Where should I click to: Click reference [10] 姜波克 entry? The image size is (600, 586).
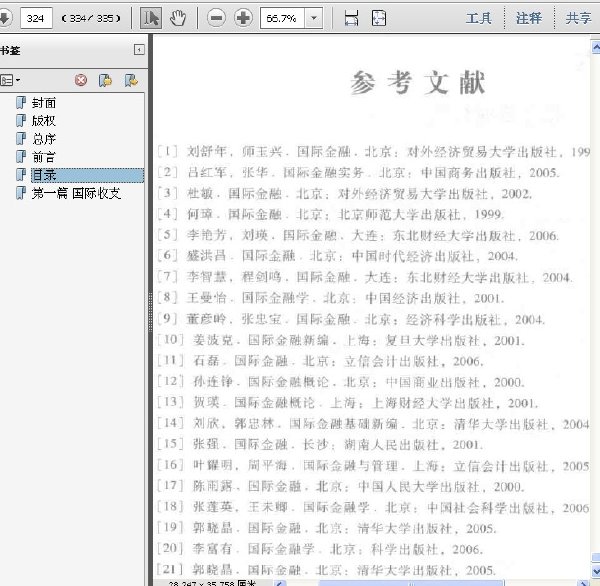(341, 340)
